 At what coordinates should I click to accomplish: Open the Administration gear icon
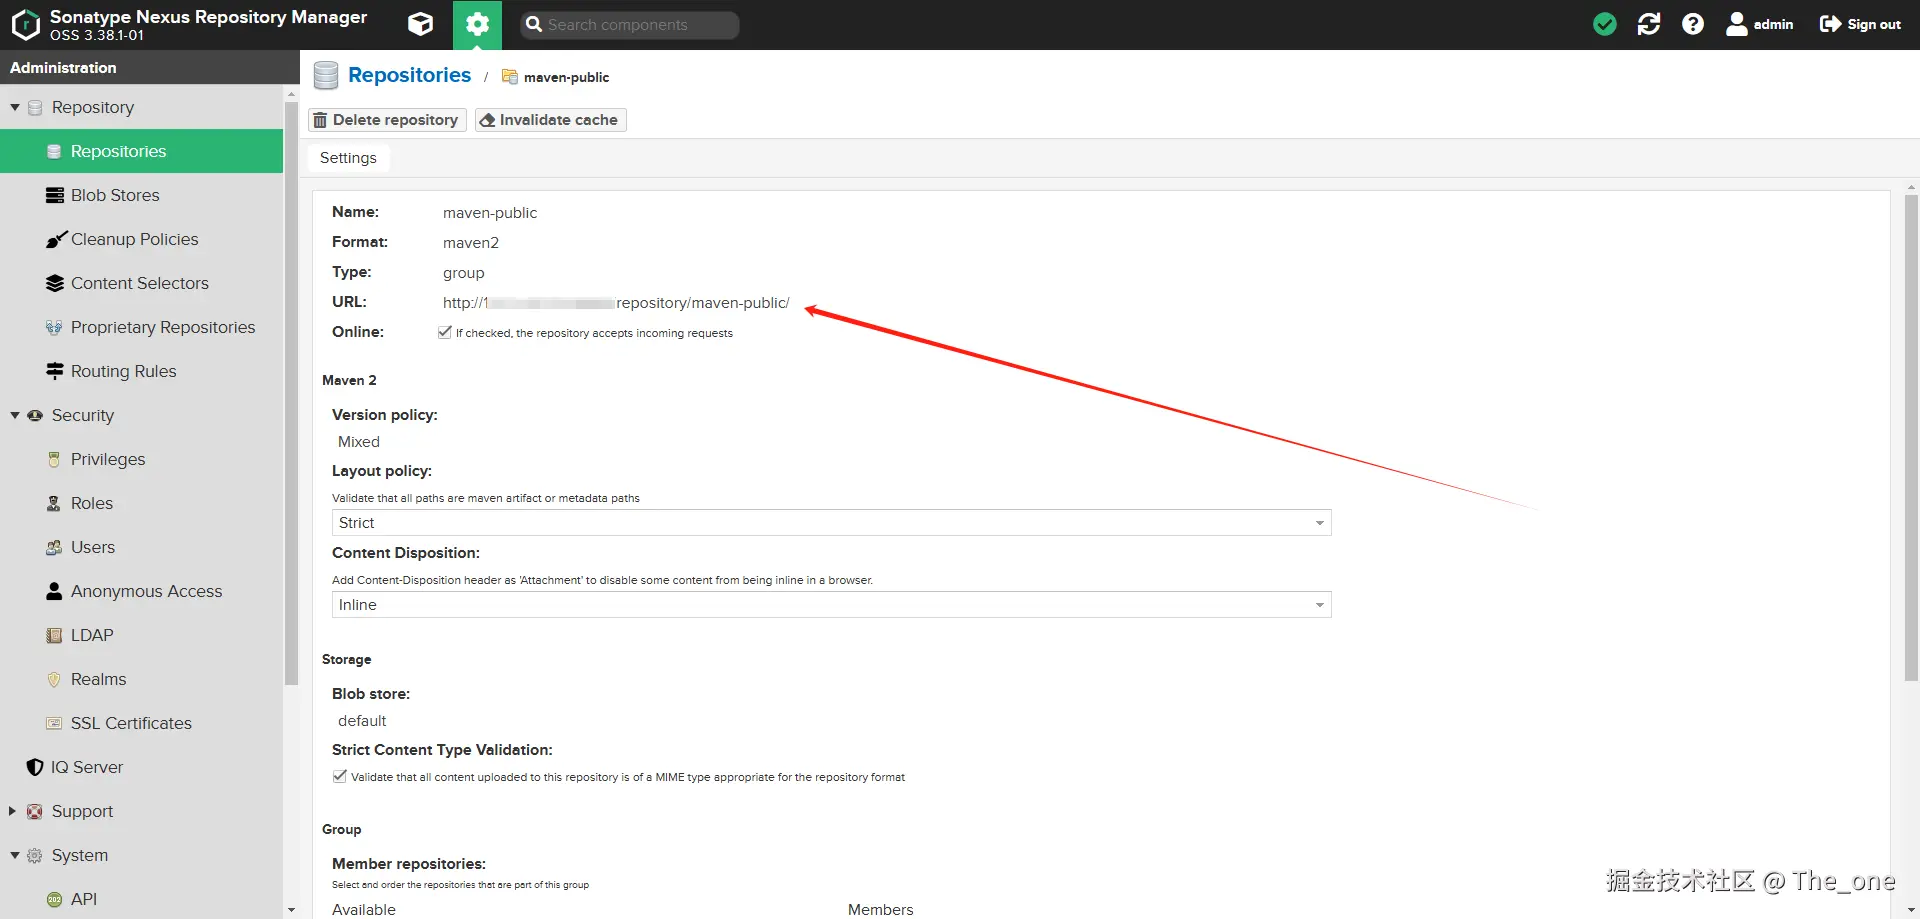point(478,24)
